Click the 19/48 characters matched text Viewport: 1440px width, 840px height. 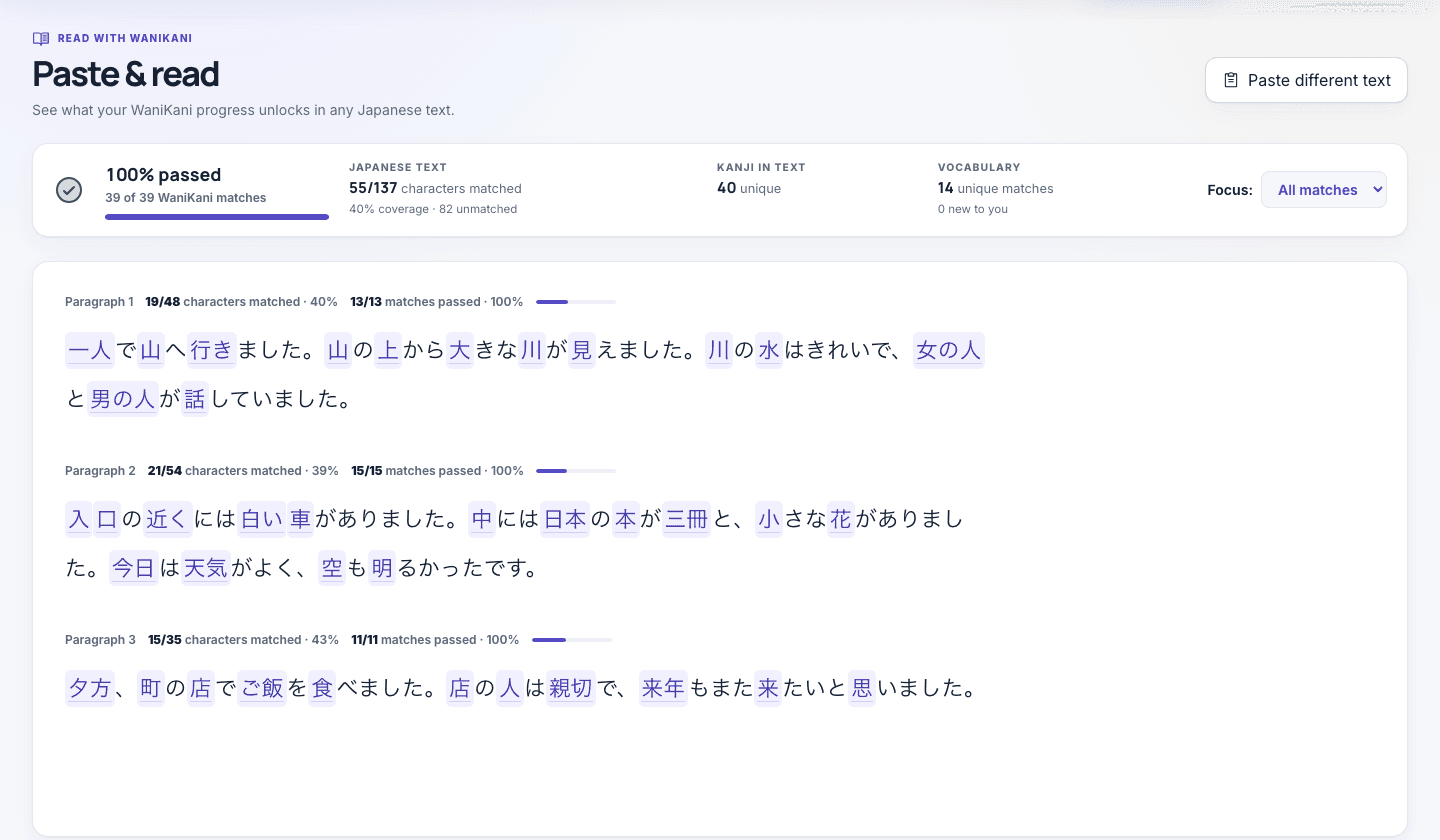click(222, 302)
